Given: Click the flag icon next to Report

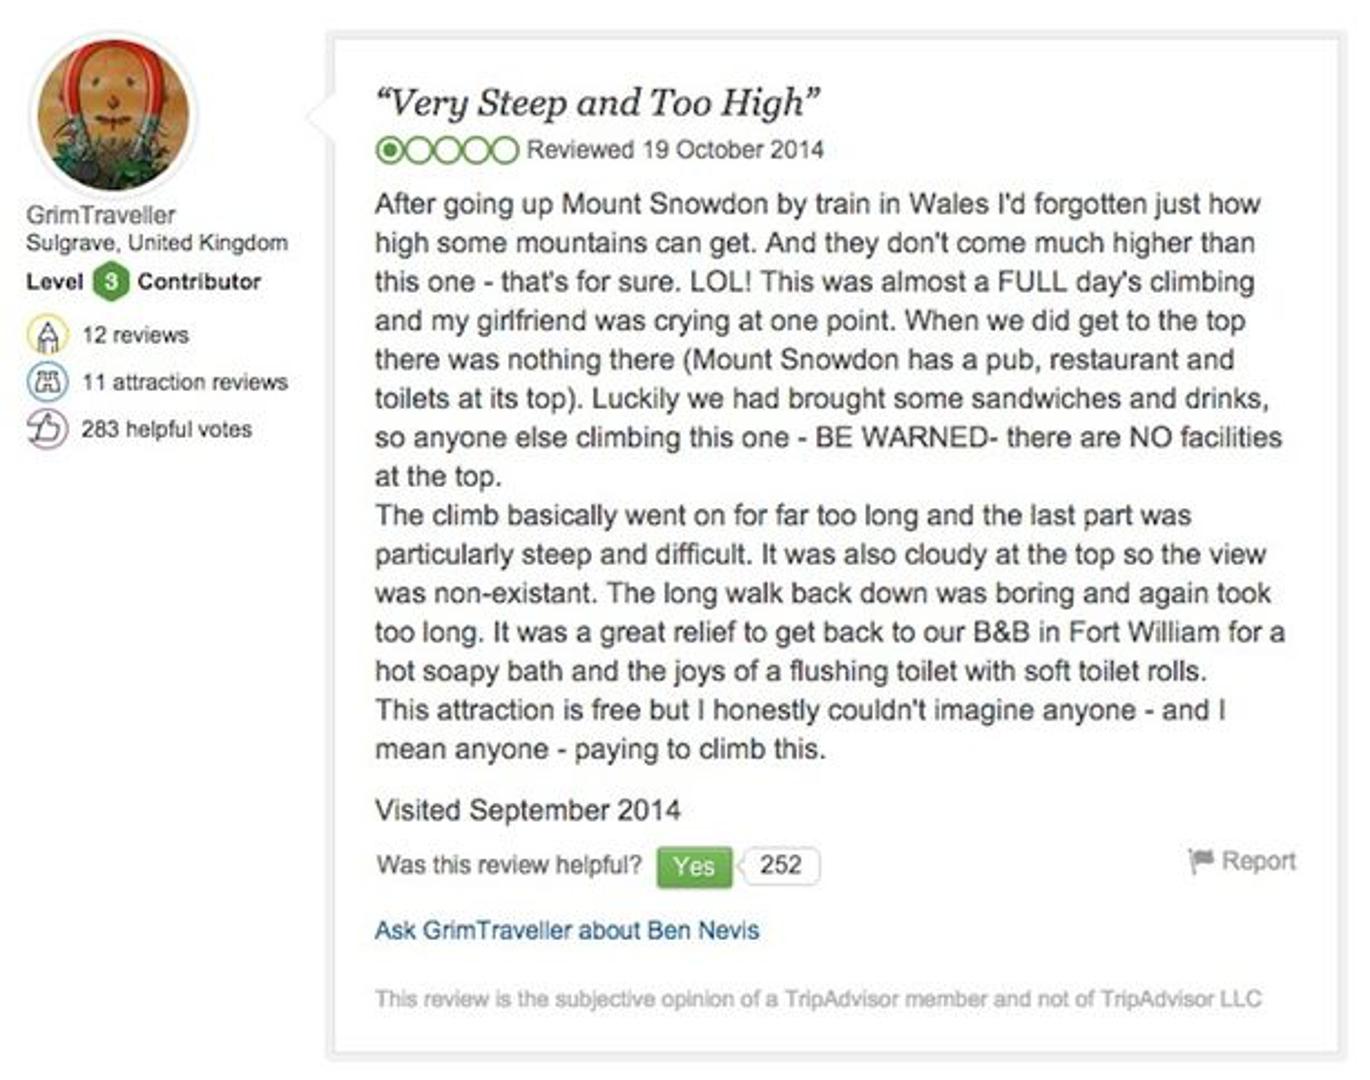Looking at the screenshot, I should pos(1200,860).
